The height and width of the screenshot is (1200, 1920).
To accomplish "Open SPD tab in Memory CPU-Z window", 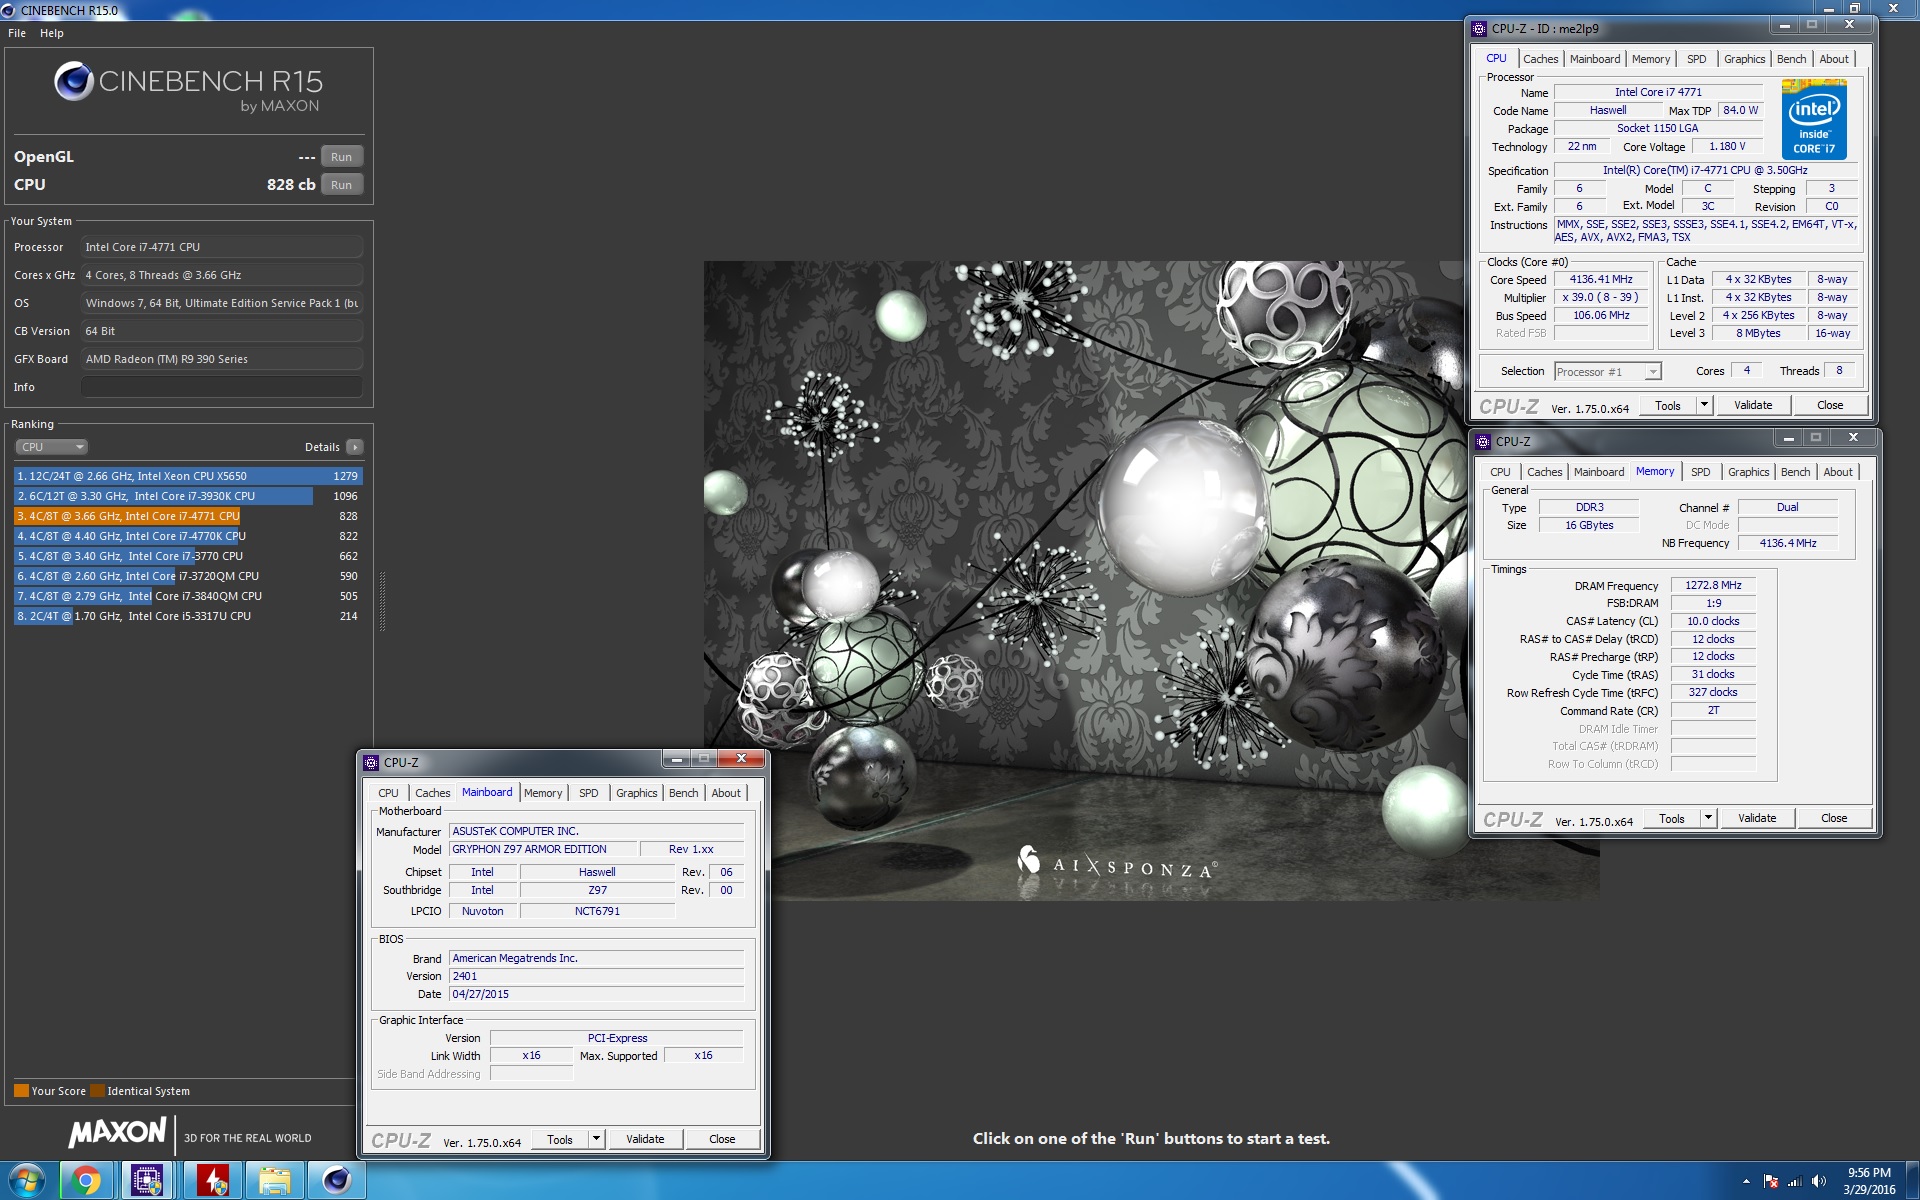I will pyautogui.click(x=1701, y=472).
